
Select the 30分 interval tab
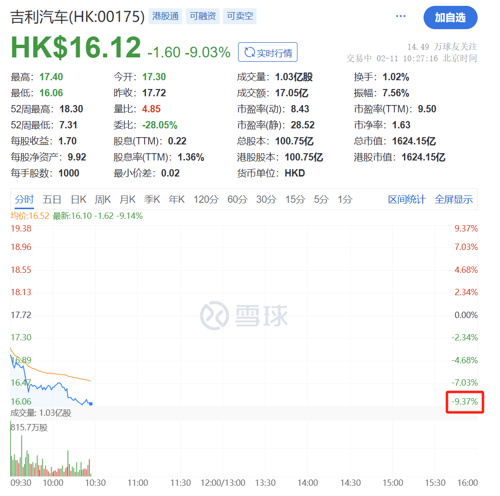tap(266, 199)
